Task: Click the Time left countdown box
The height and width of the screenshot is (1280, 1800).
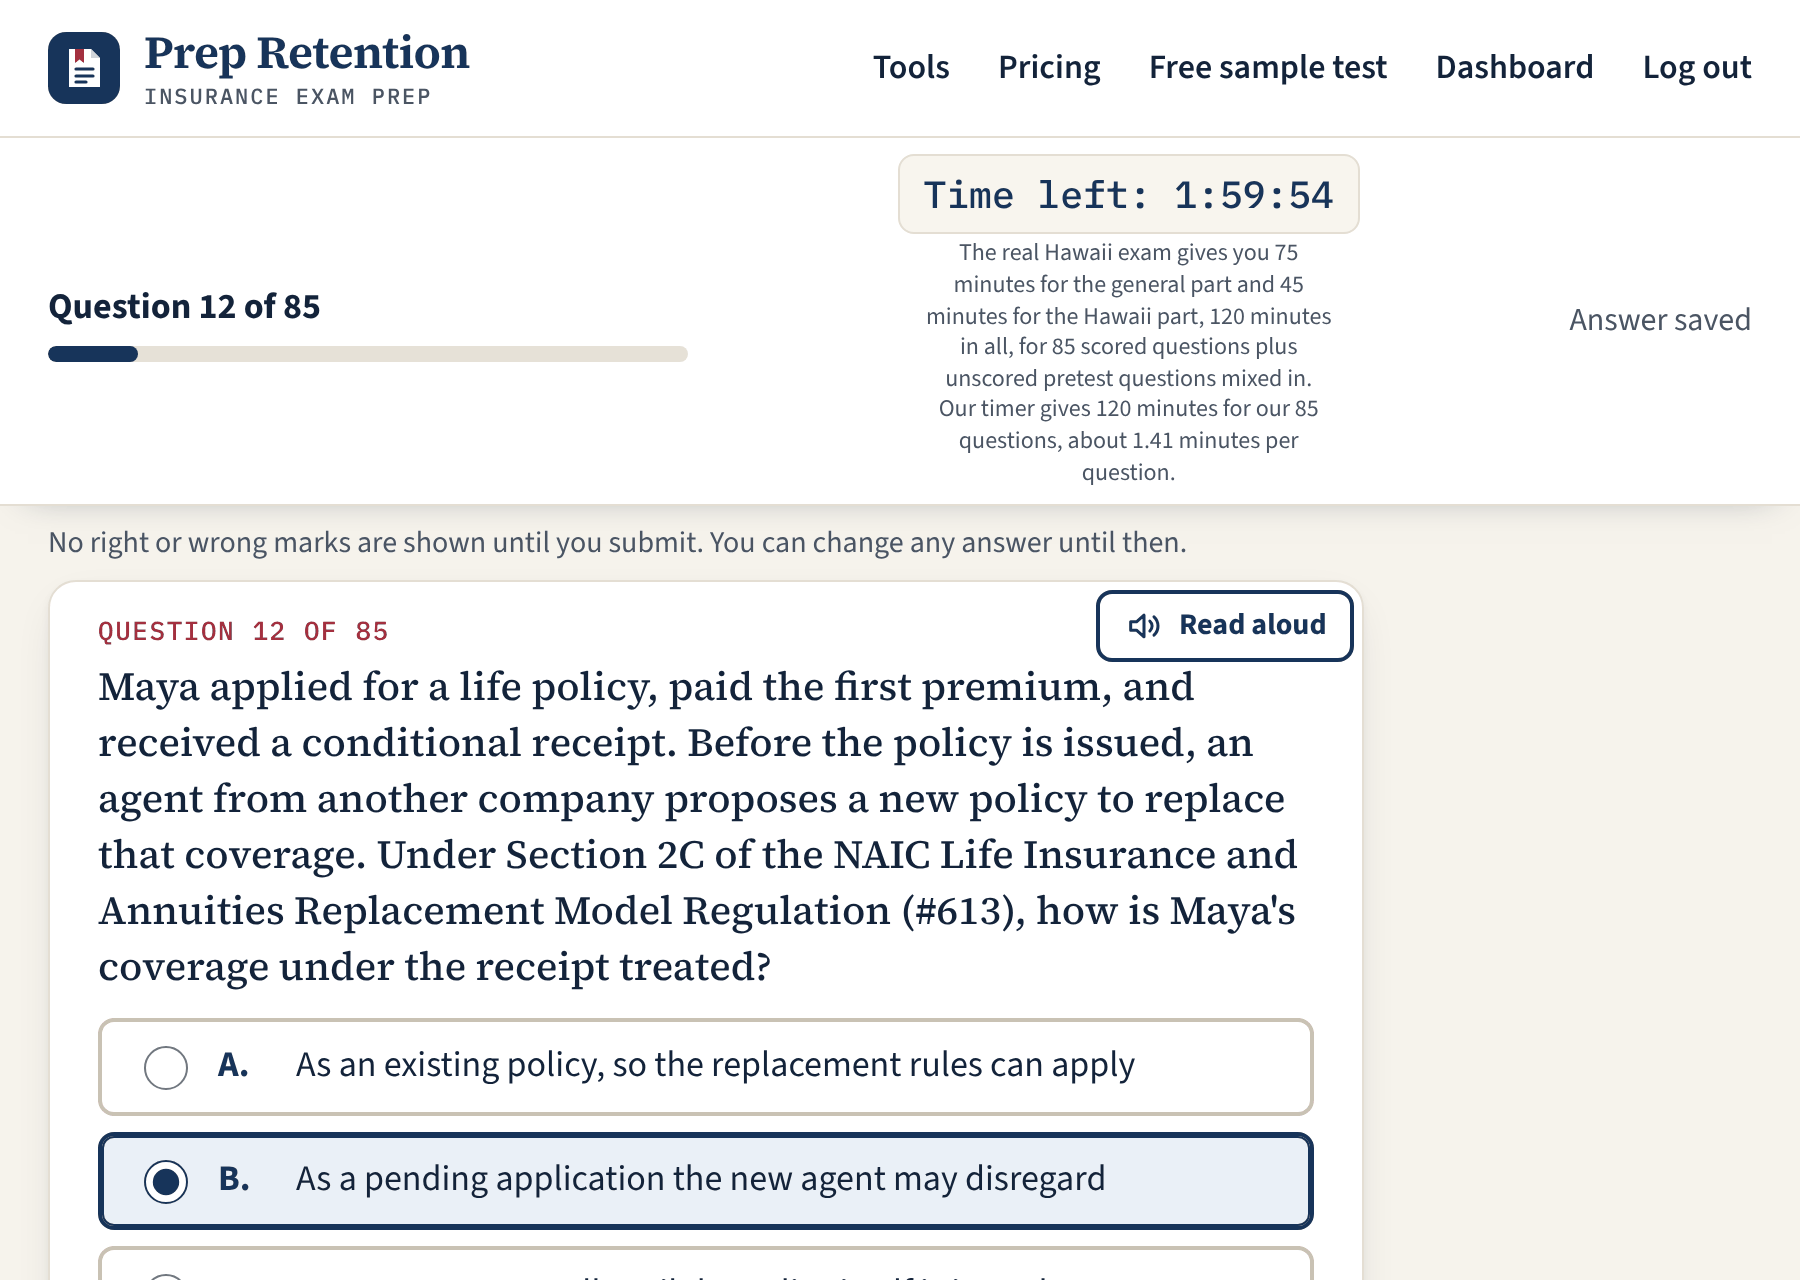Action: 1128,194
